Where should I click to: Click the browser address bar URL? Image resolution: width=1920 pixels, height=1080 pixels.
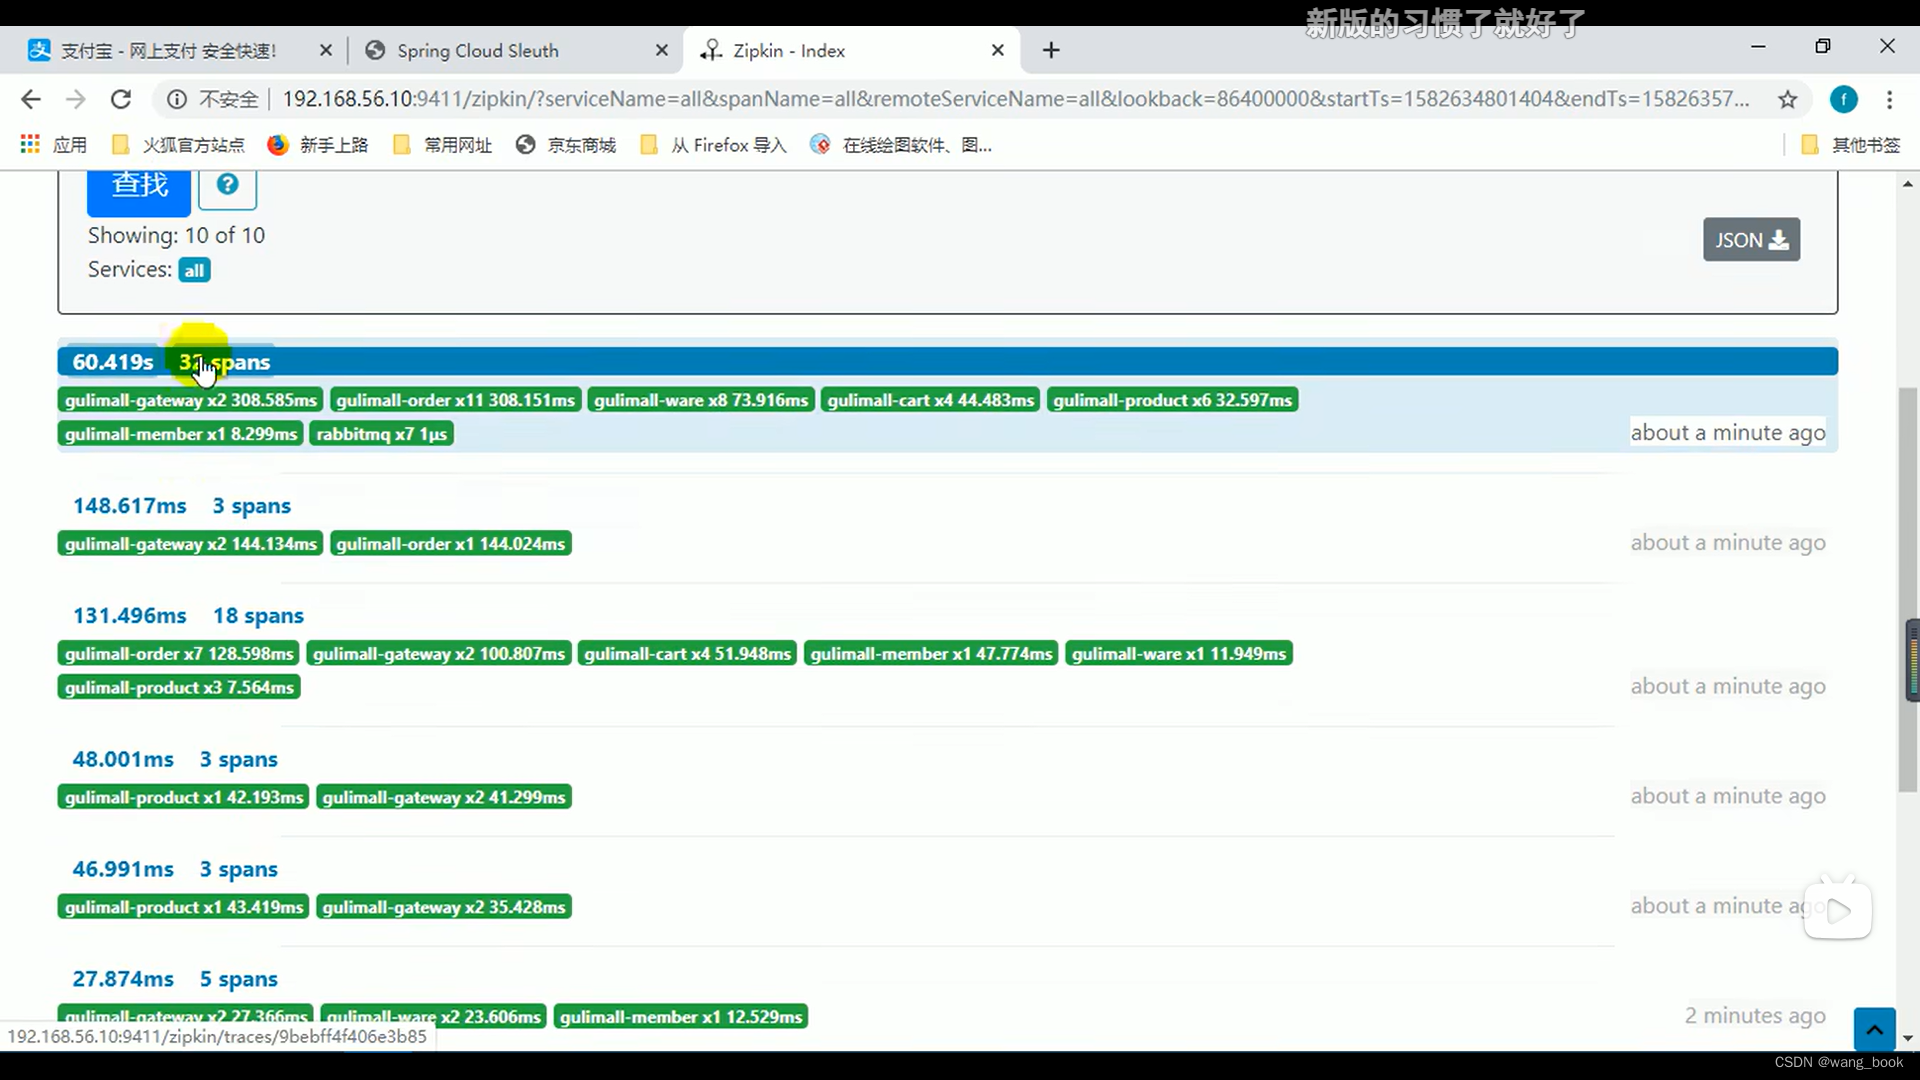(x=1015, y=99)
